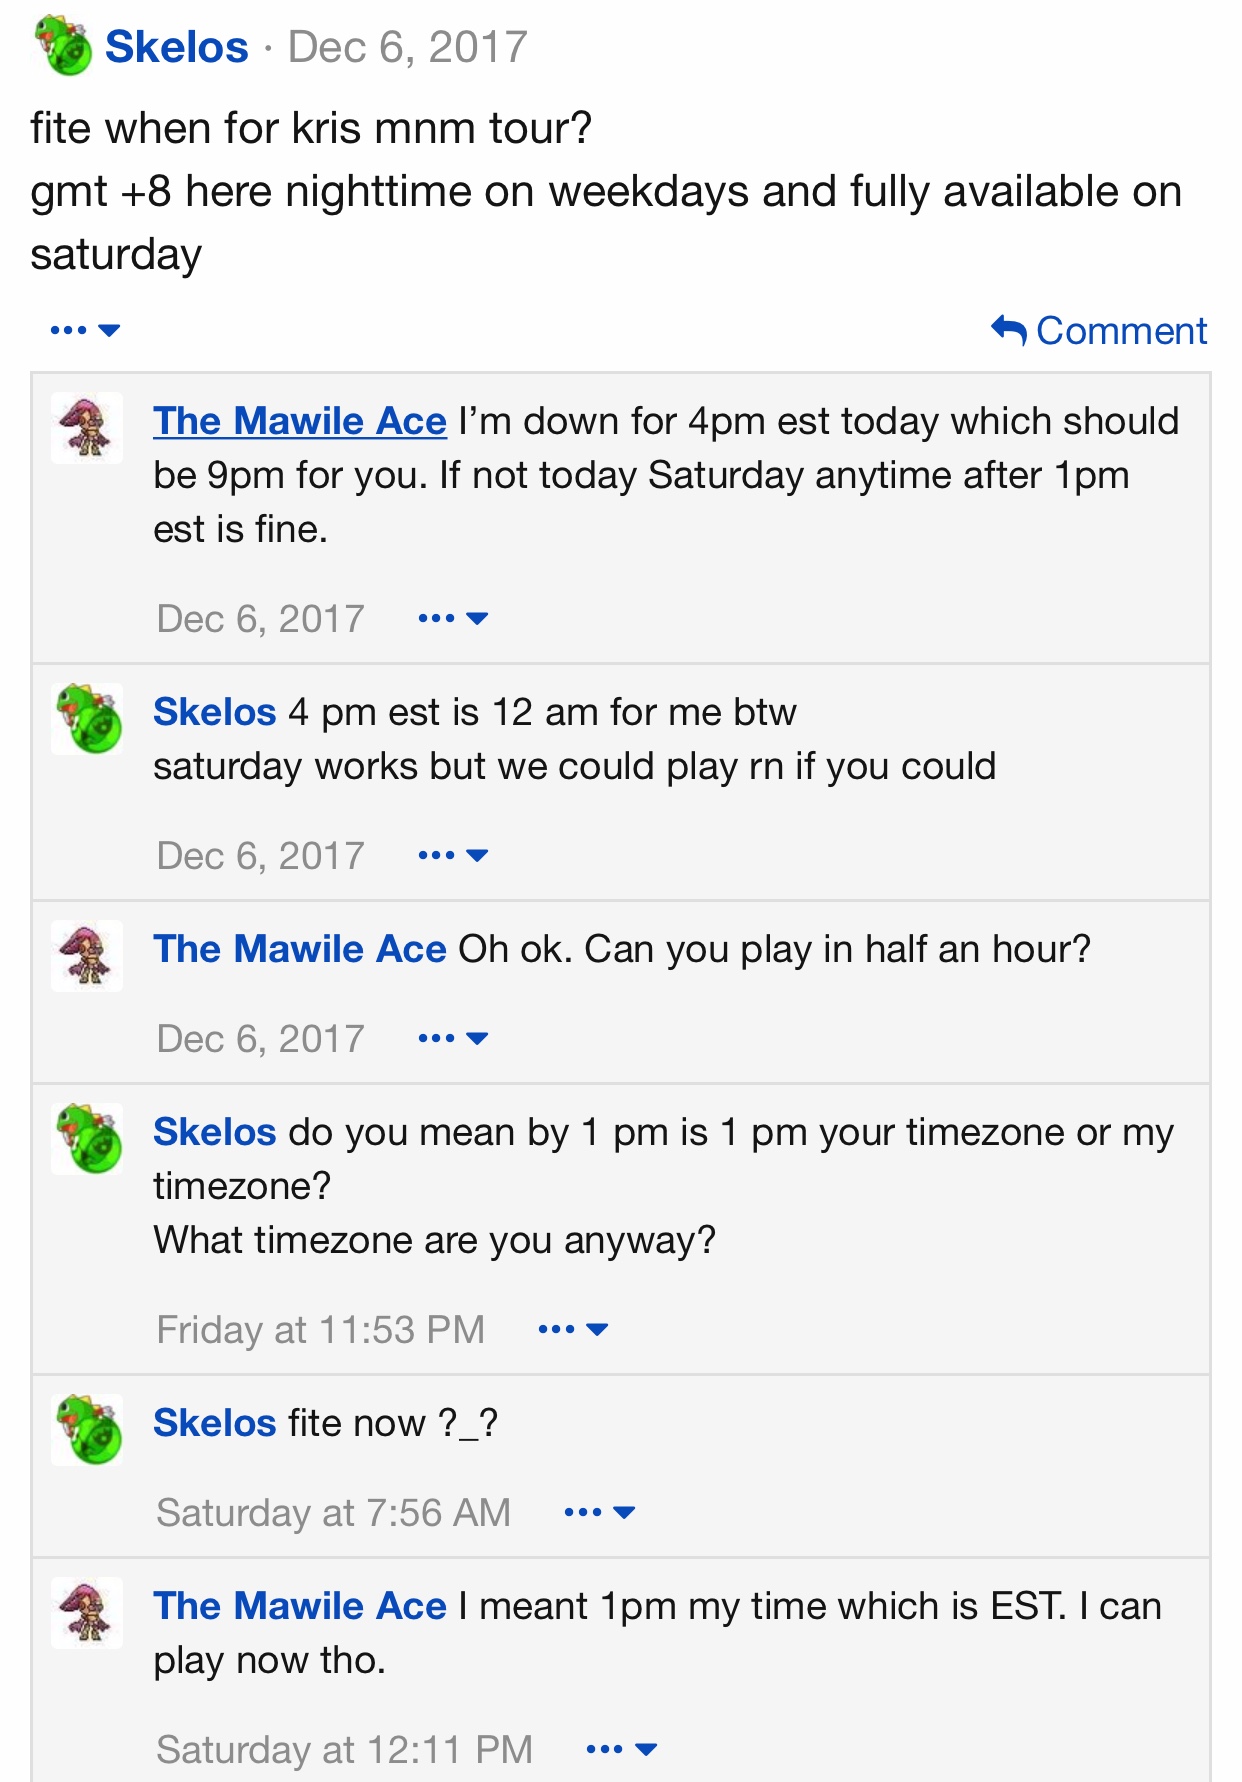Click the post date Dec 6, 2017 in header
Viewport: 1242px width, 1782px height.
[x=407, y=47]
